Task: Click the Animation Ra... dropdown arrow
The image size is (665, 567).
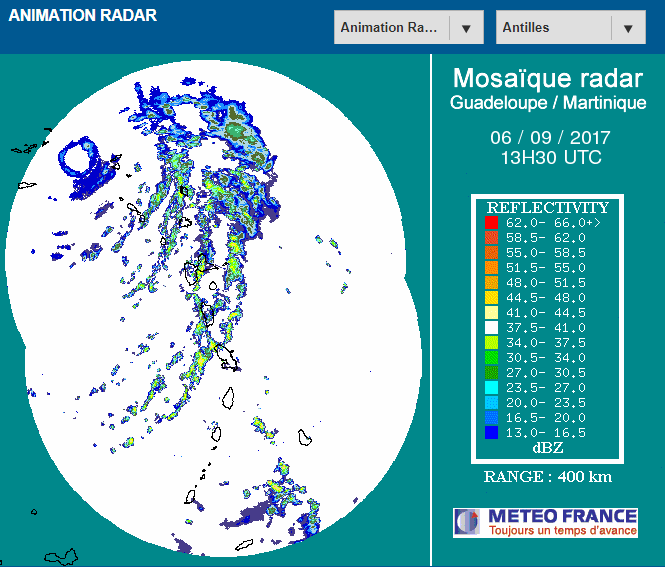Action: point(466,28)
